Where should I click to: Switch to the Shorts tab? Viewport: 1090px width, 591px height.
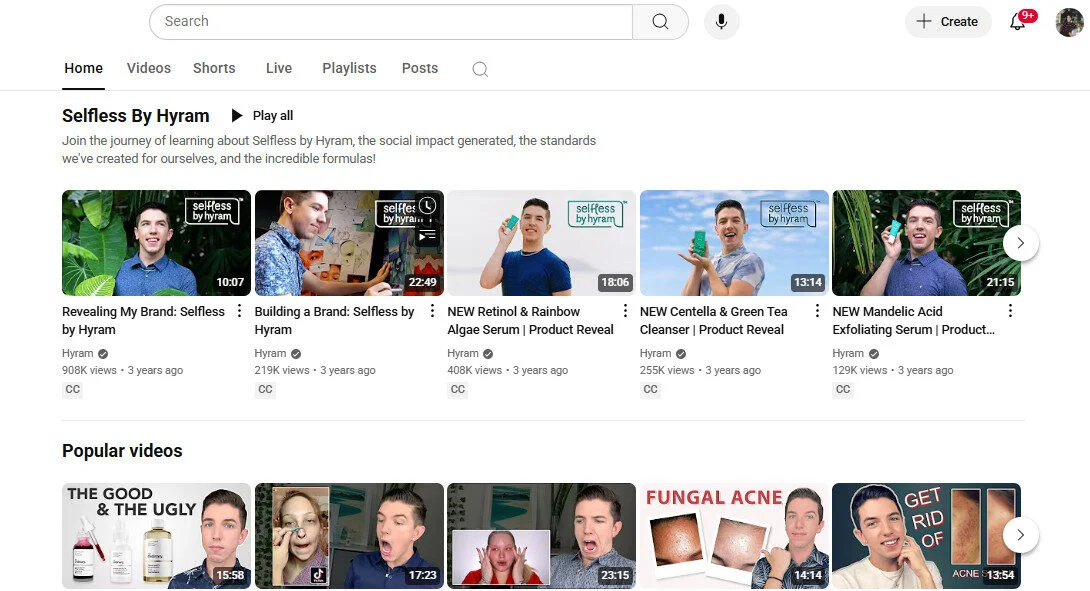214,68
